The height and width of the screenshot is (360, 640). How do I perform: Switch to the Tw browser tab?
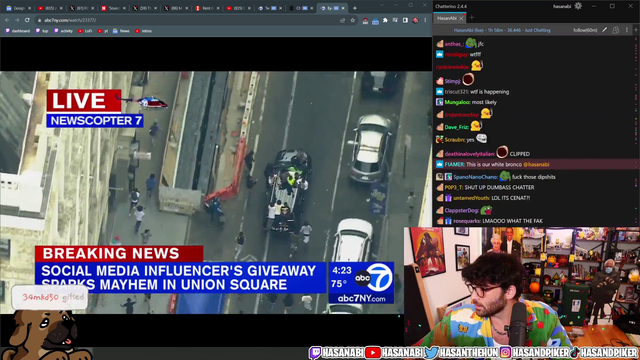coord(269,8)
